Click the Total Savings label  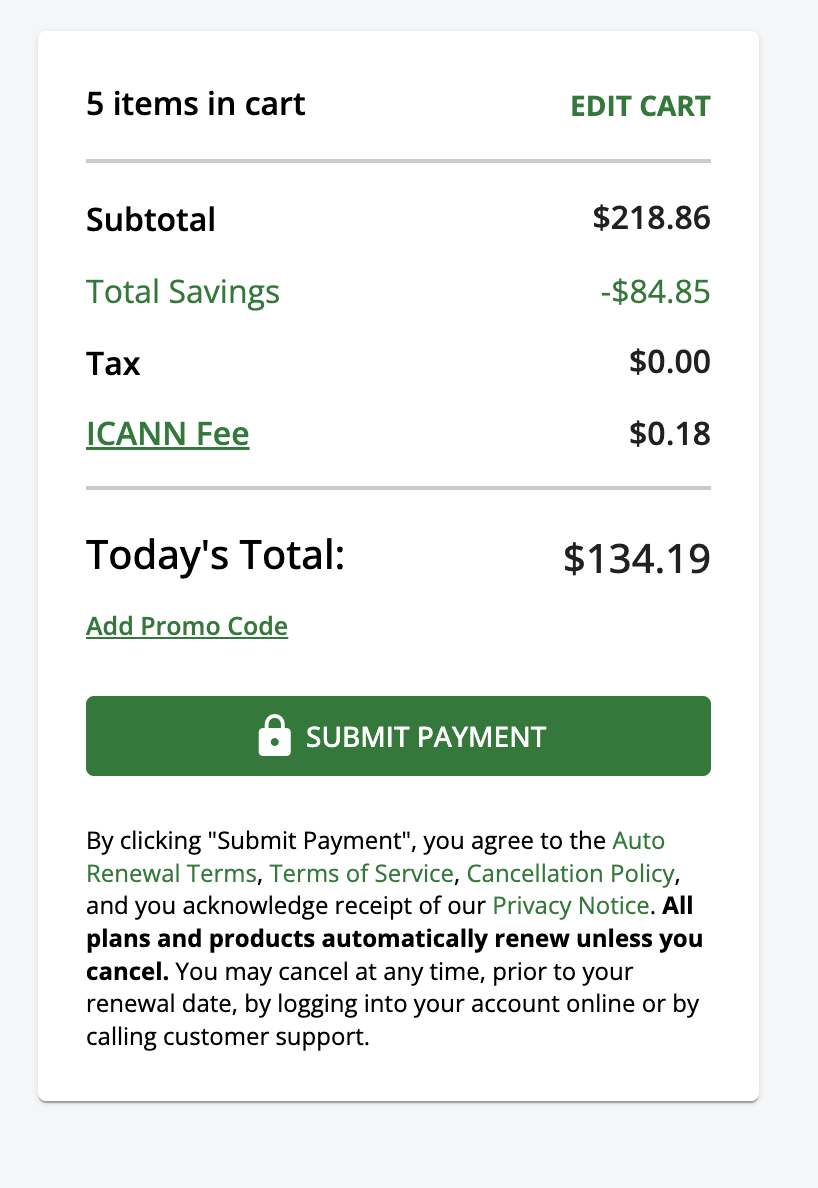[183, 292]
